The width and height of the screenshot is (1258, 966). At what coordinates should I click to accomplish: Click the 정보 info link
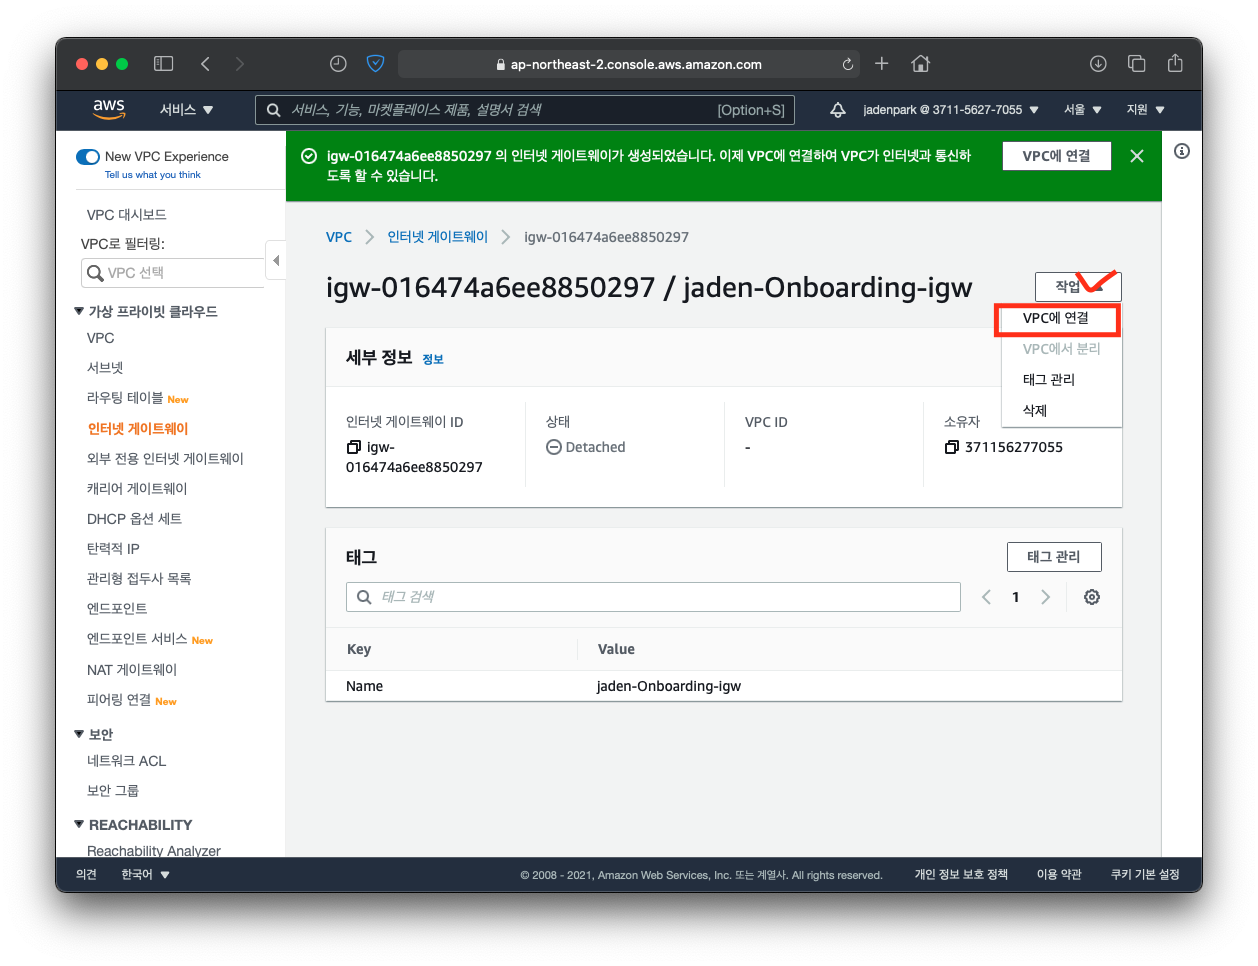coord(433,359)
